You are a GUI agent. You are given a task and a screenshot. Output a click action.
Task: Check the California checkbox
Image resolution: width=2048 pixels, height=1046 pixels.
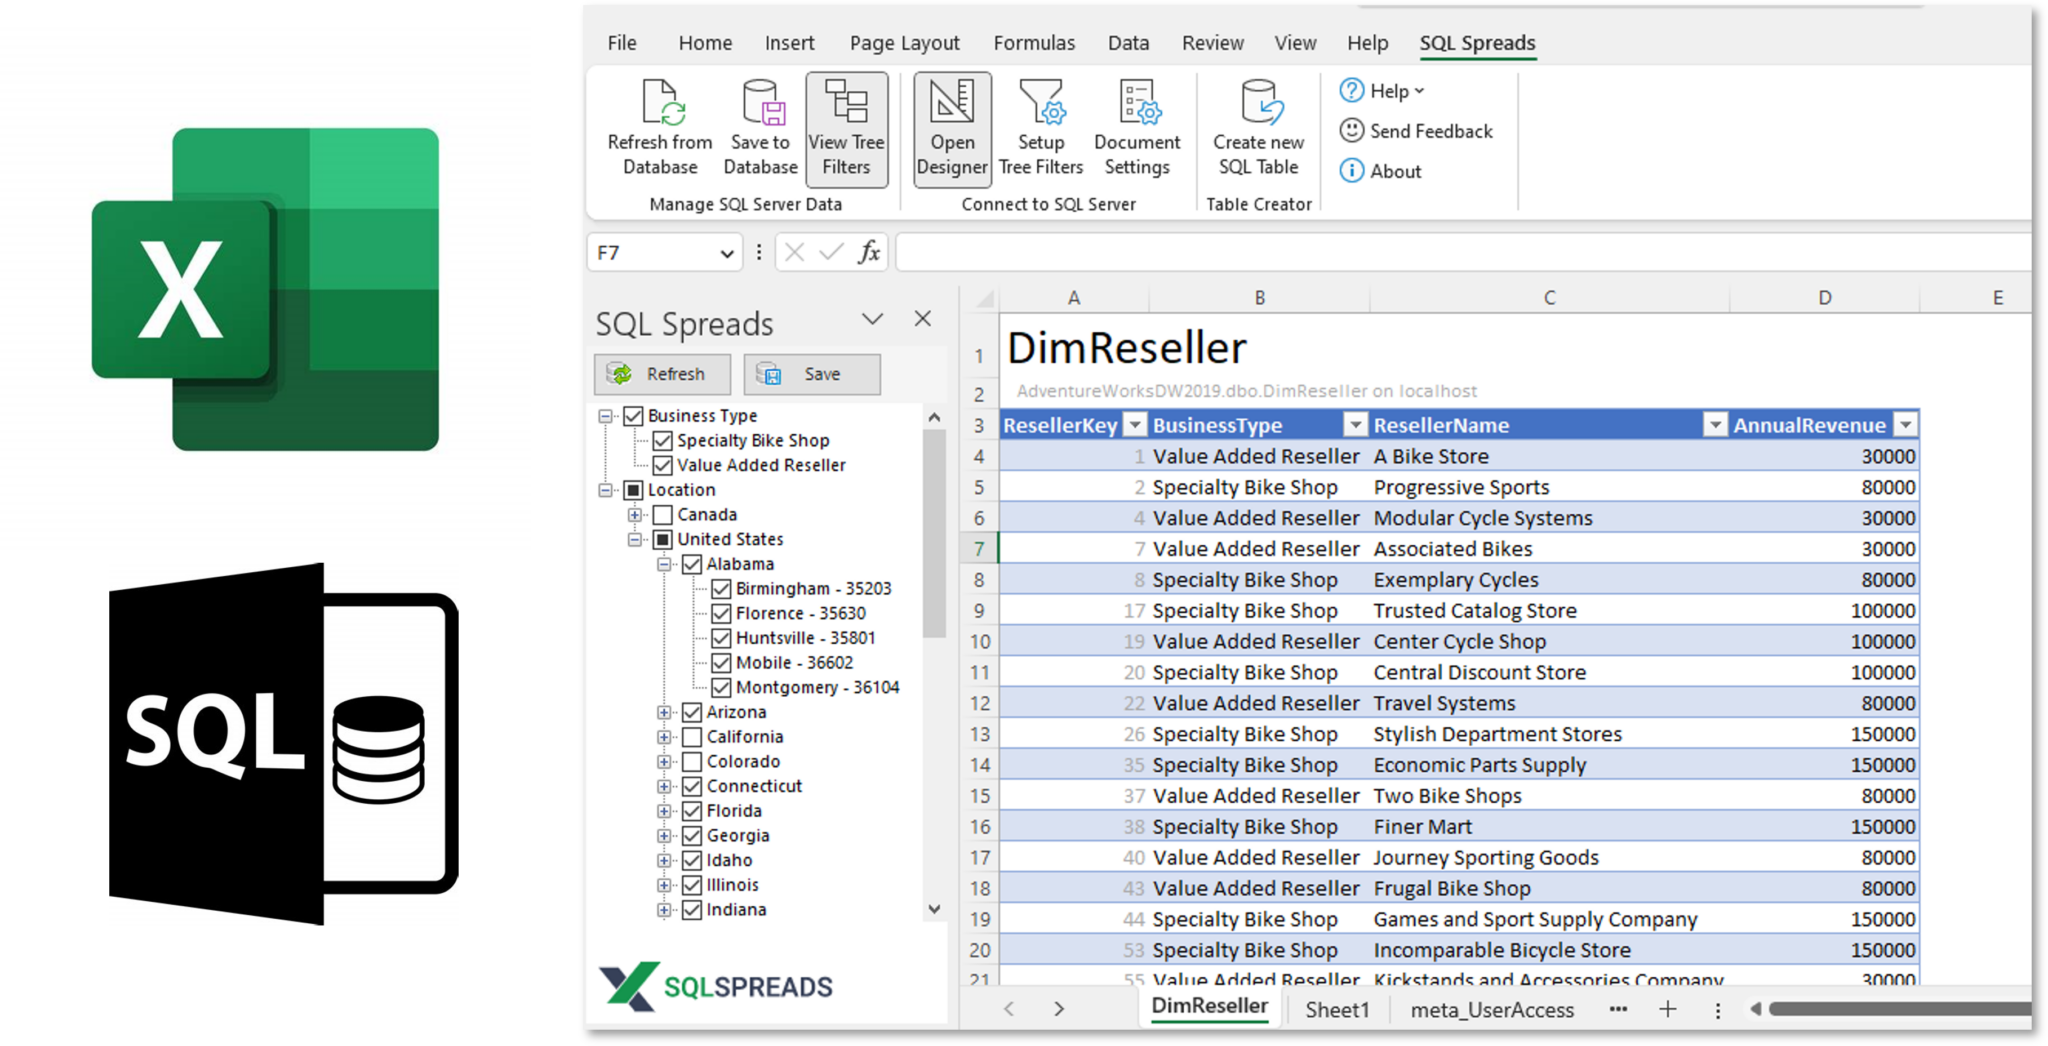[692, 737]
